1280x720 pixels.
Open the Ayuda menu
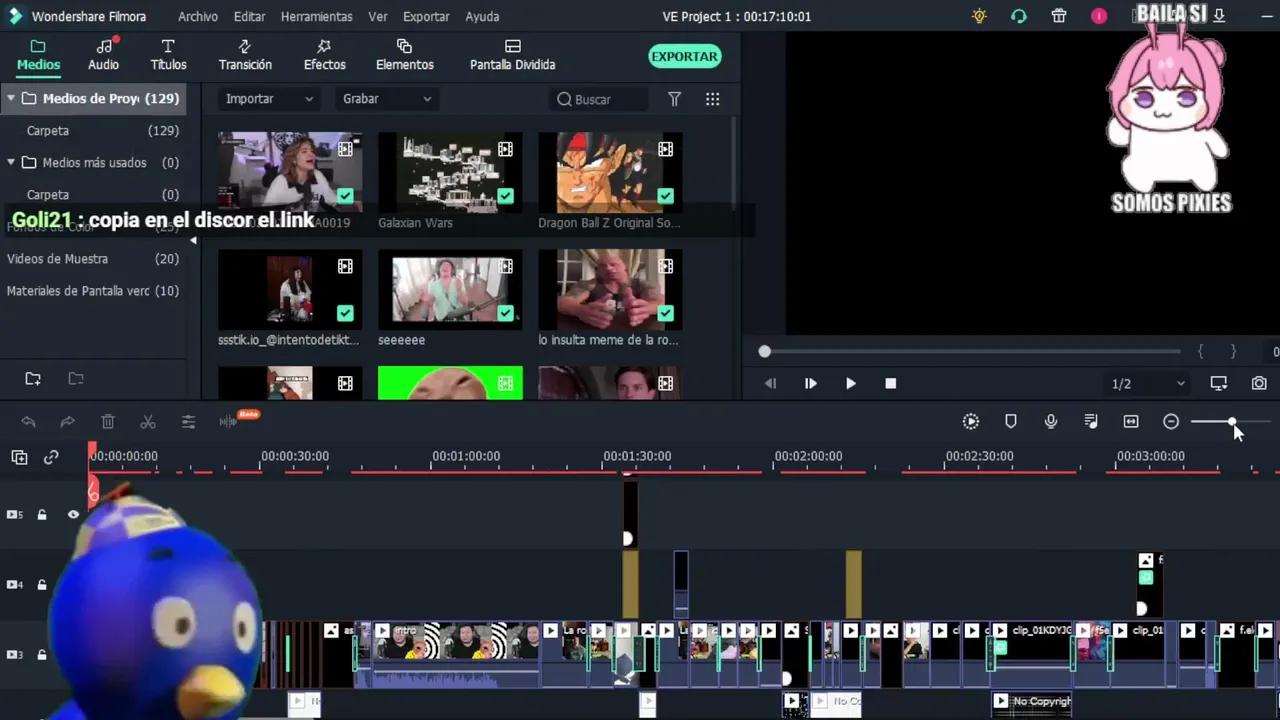[x=482, y=16]
